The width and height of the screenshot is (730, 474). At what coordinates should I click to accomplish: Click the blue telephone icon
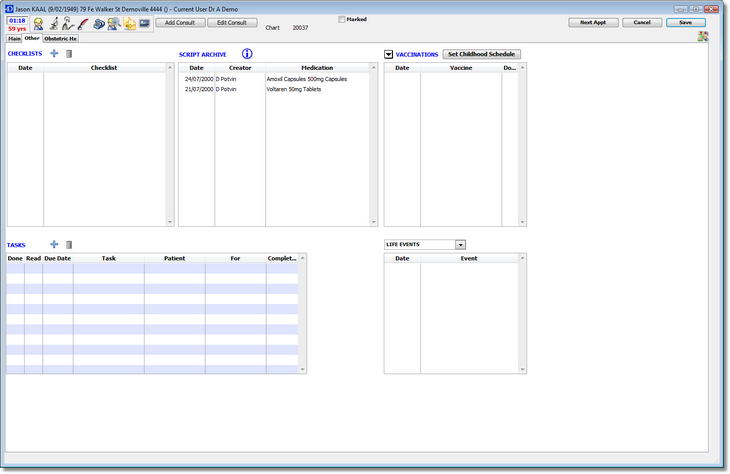coord(99,24)
